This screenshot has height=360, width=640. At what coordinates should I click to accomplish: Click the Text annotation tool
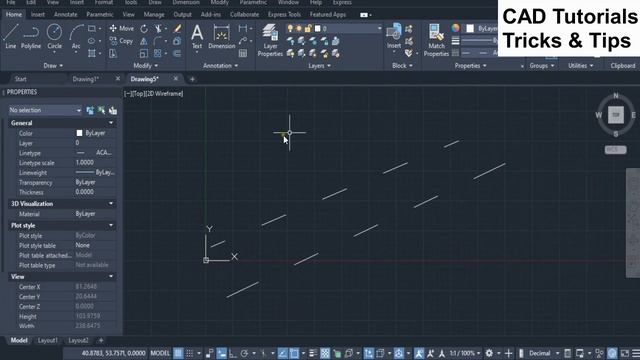click(x=197, y=37)
